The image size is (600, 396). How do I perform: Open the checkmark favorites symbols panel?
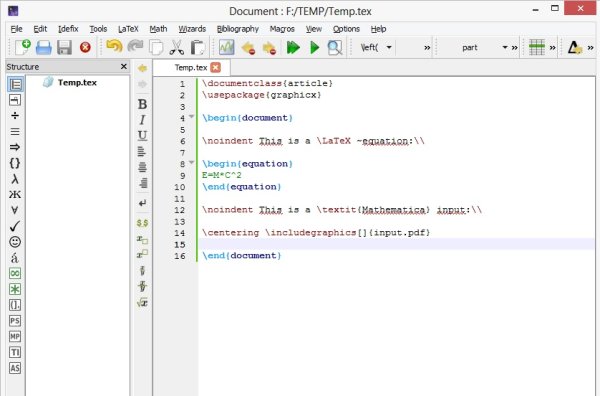tap(15, 226)
